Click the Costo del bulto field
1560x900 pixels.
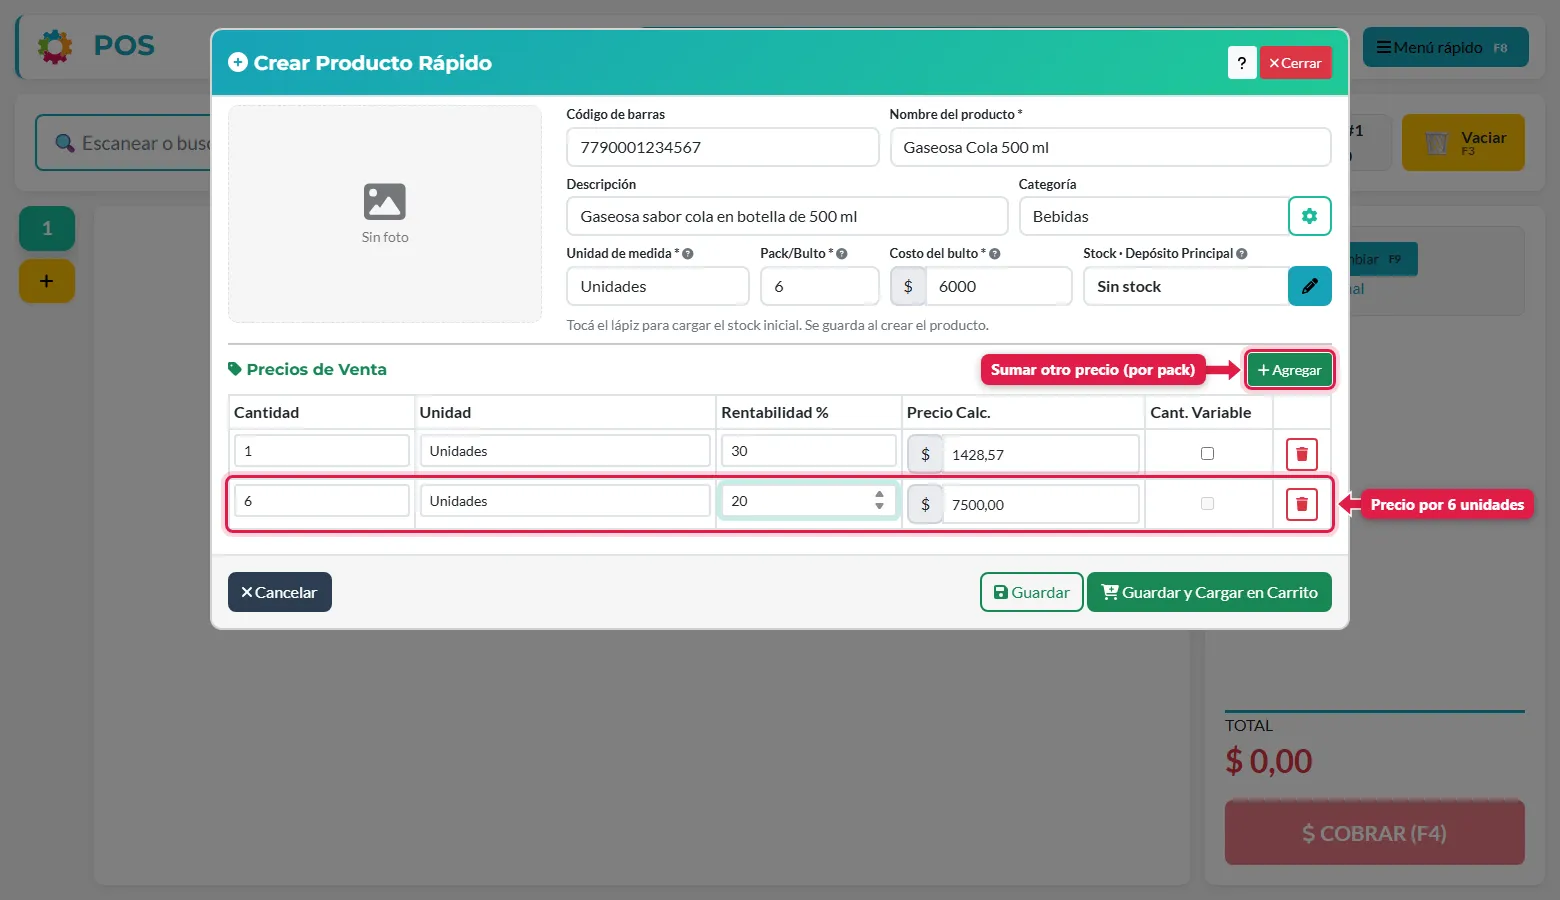[998, 286]
